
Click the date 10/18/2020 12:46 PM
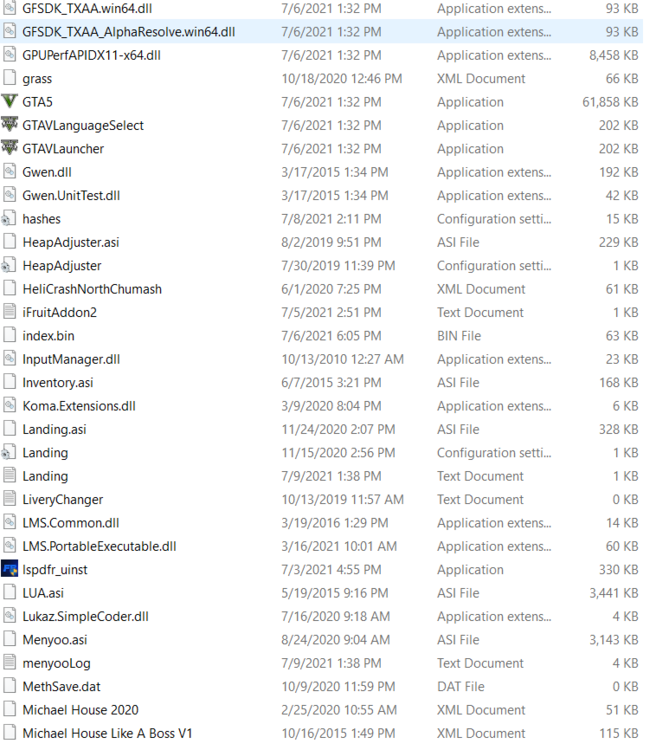point(341,78)
